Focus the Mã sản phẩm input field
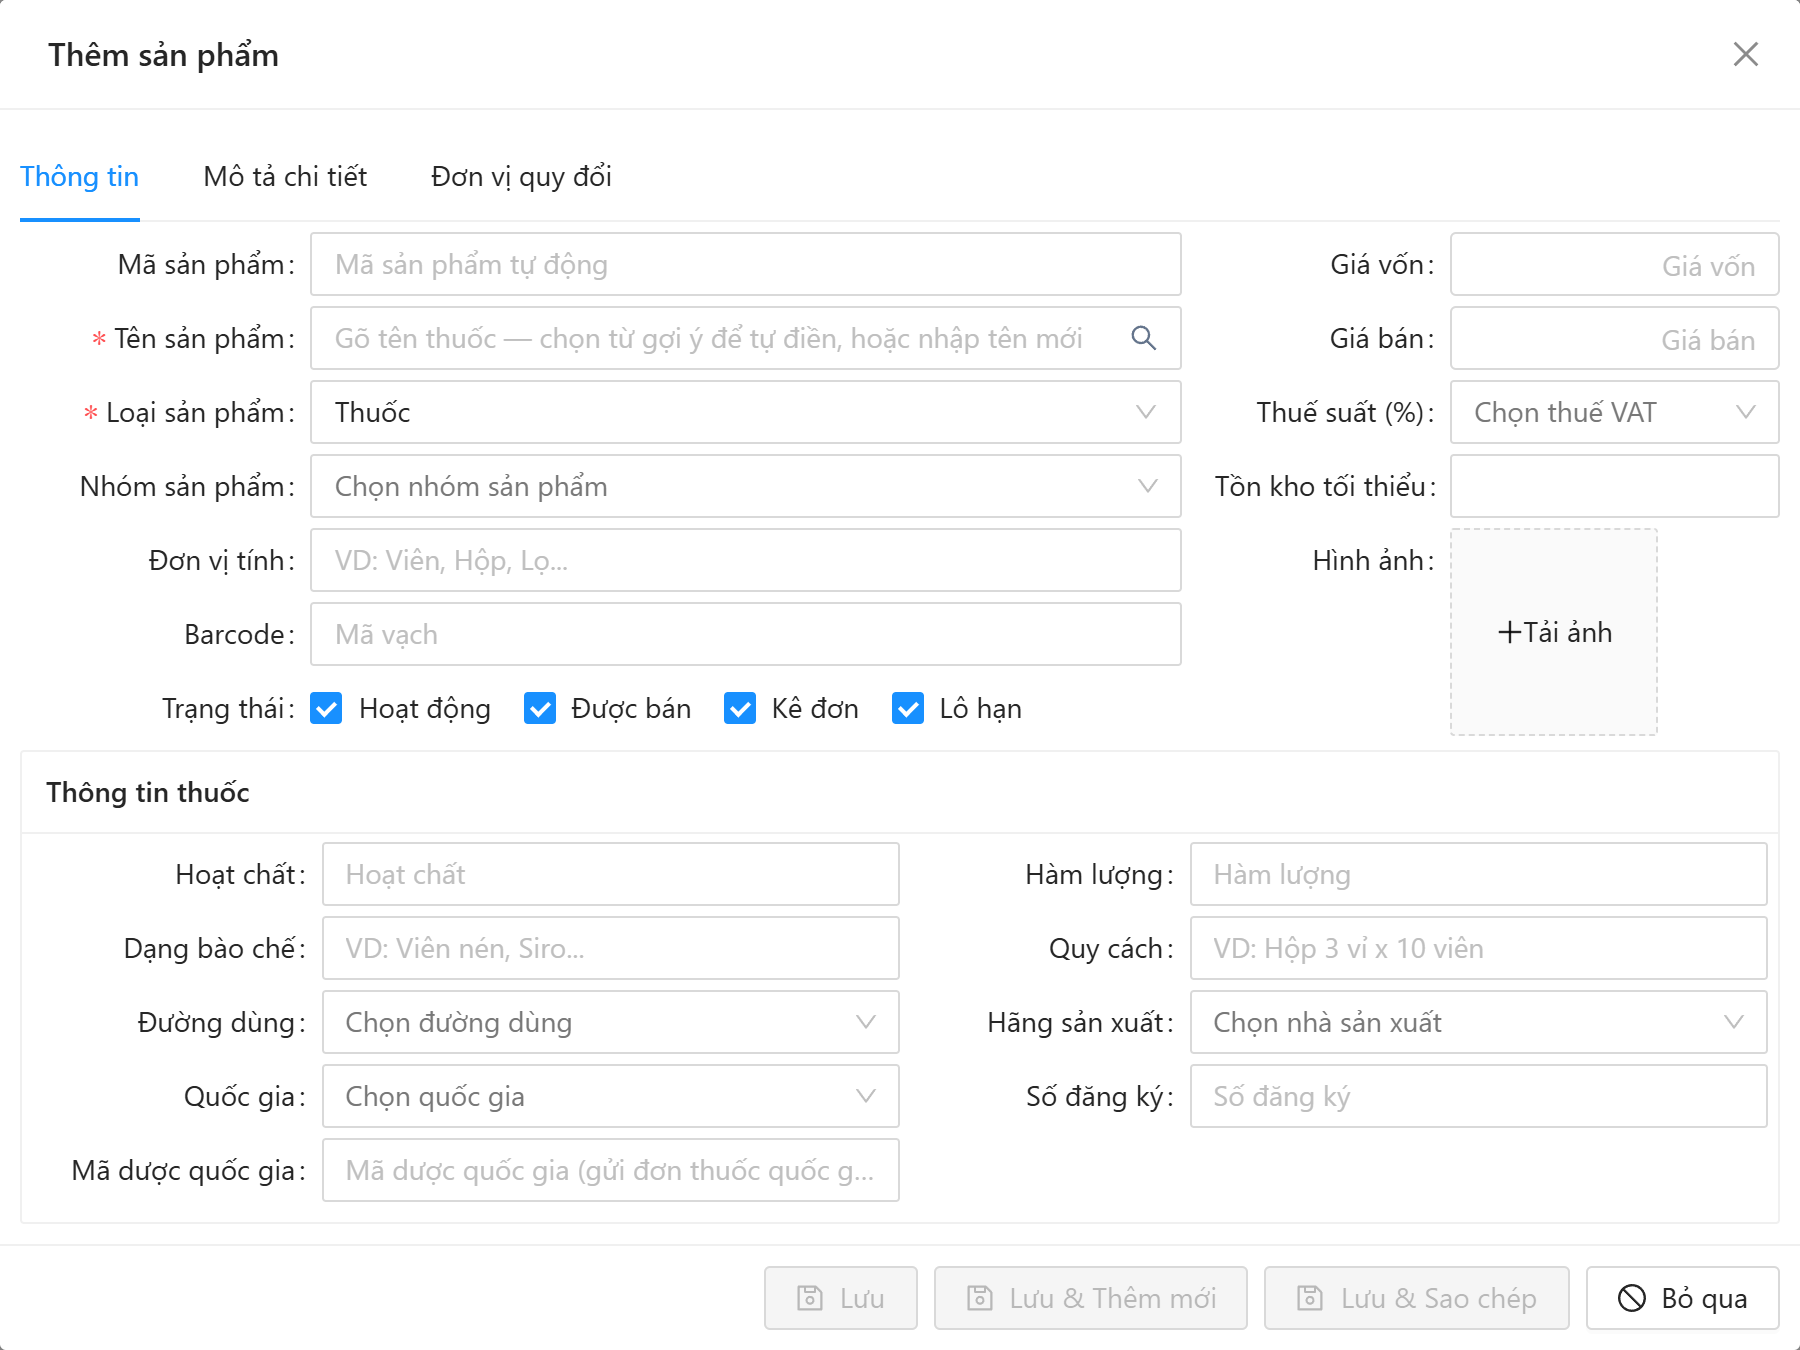1800x1350 pixels. point(746,264)
